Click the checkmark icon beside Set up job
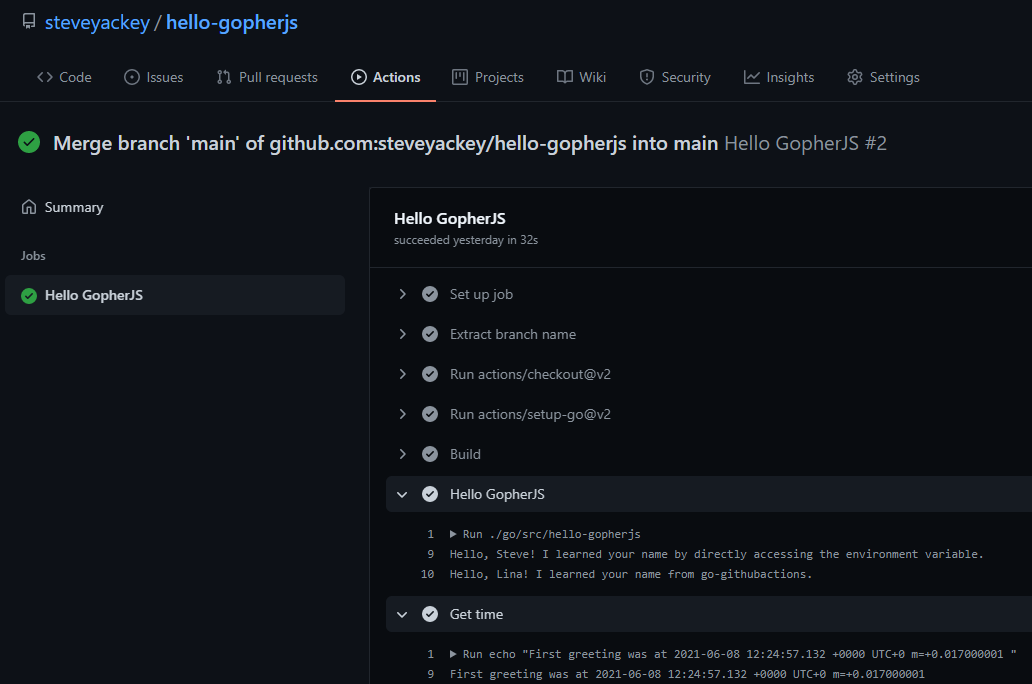 pos(430,294)
